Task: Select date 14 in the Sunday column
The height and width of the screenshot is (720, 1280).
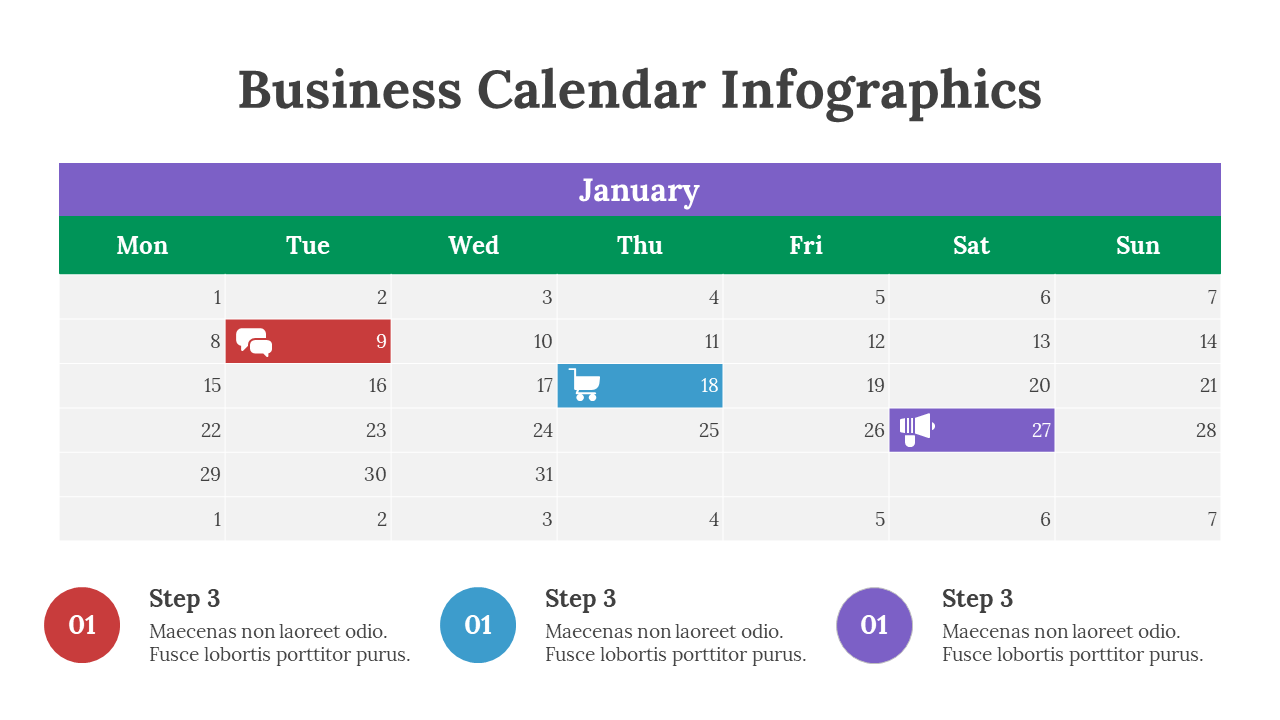Action: [1208, 342]
